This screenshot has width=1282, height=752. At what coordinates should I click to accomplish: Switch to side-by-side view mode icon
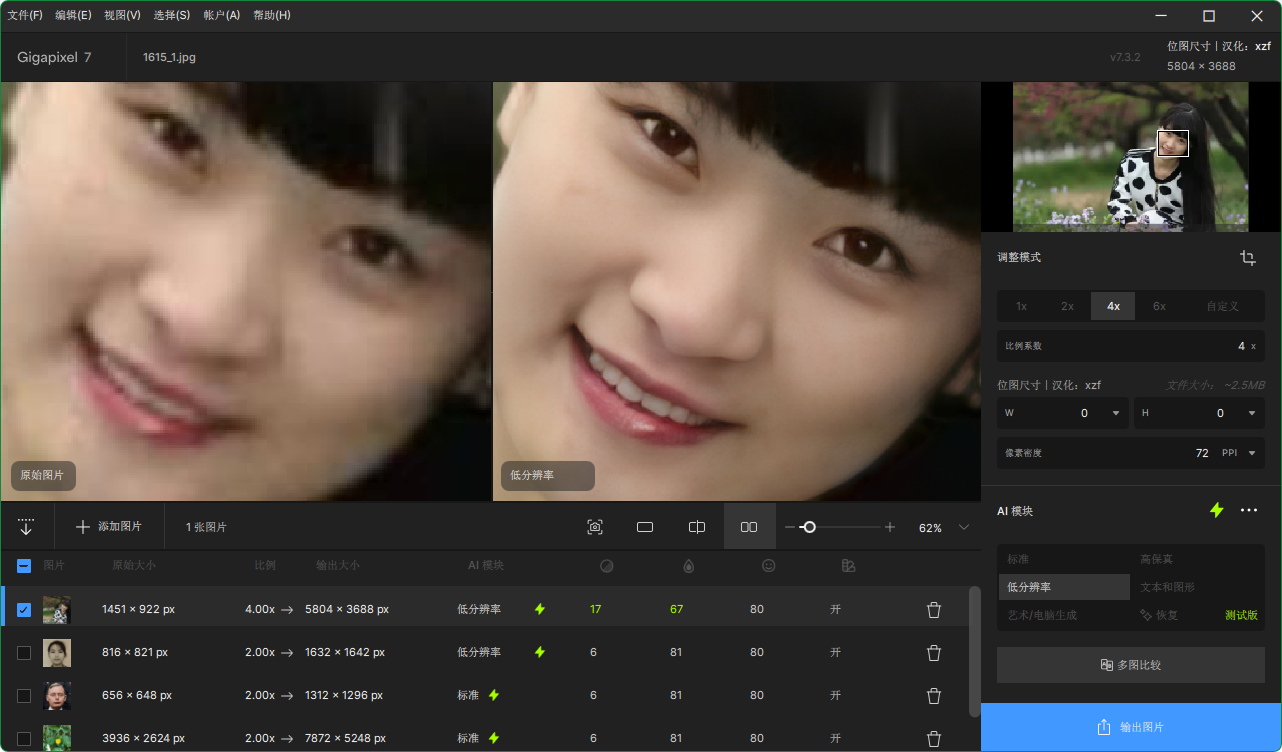click(749, 527)
